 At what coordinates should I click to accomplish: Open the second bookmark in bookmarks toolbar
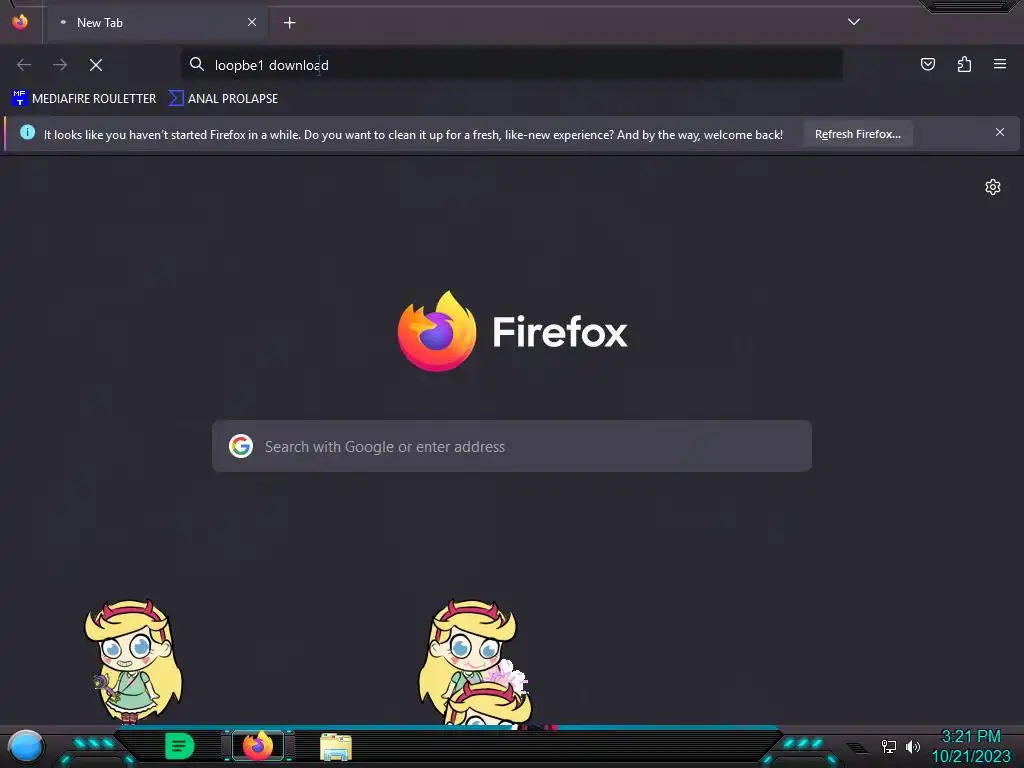tap(223, 99)
